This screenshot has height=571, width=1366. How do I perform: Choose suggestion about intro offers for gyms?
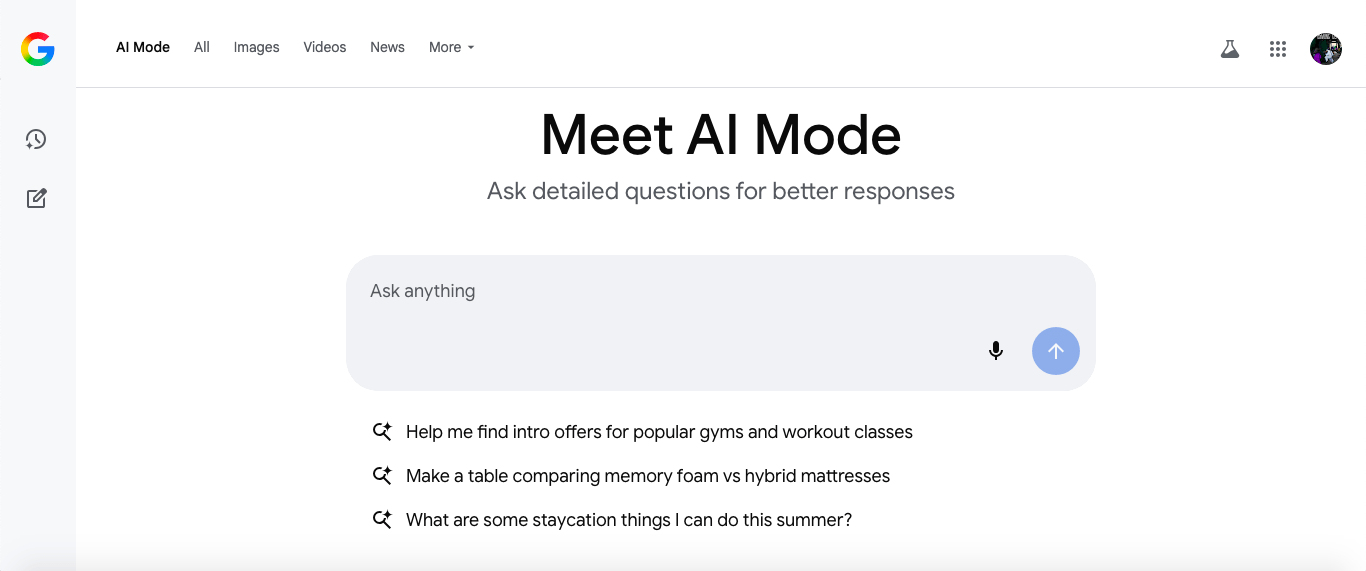(659, 432)
